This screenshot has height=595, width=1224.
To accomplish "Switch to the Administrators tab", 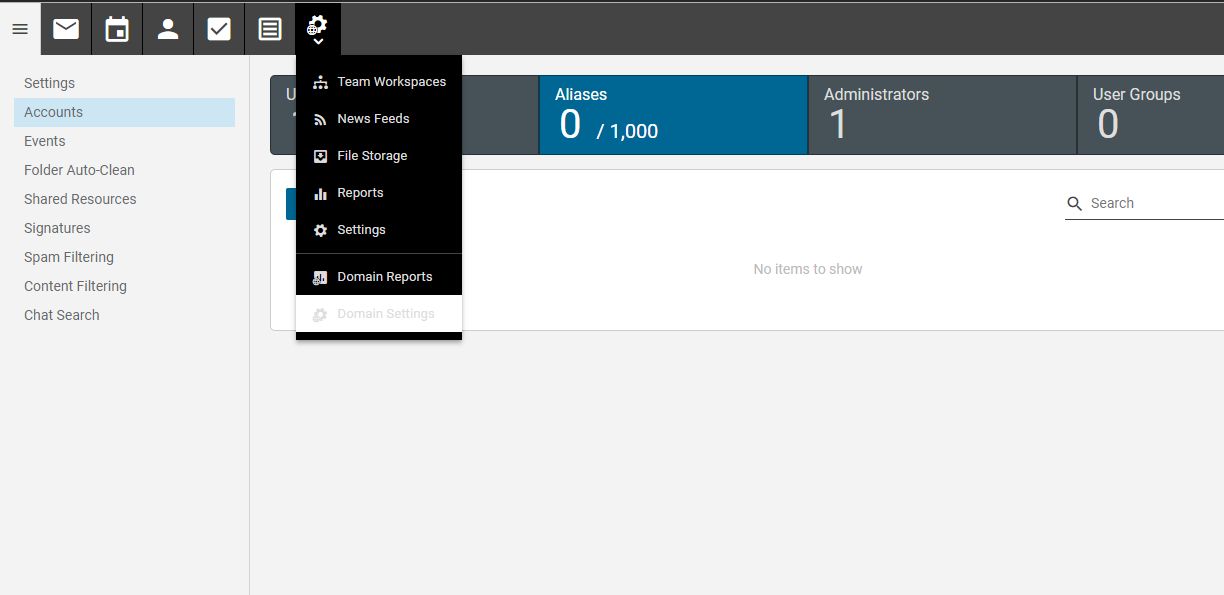I will tap(941, 115).
